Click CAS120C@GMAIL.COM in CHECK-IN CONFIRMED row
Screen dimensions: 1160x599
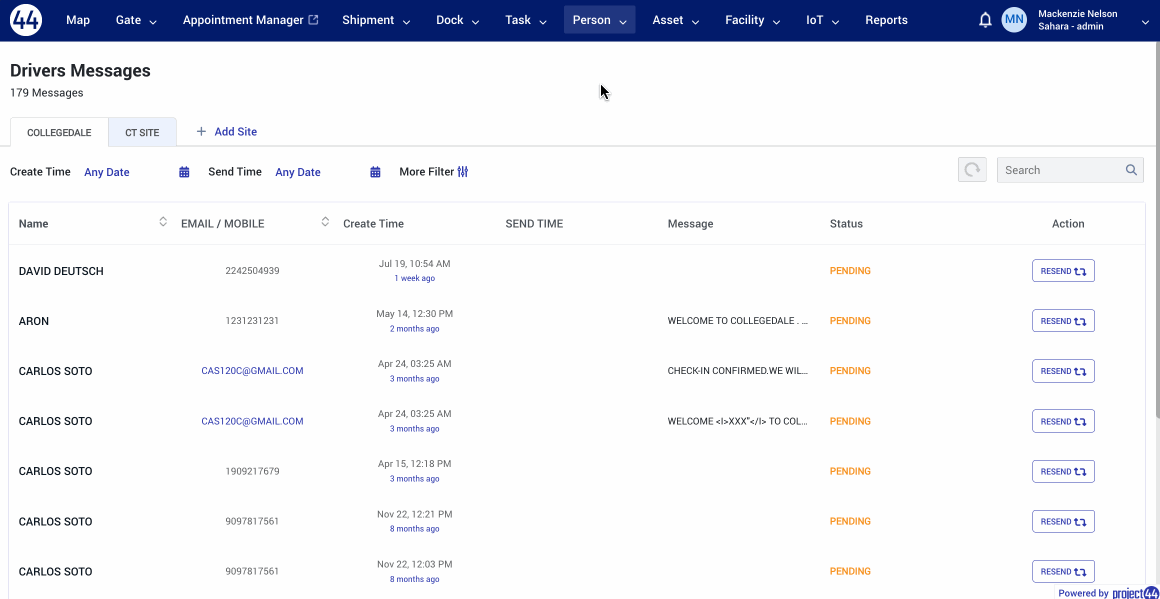point(252,371)
